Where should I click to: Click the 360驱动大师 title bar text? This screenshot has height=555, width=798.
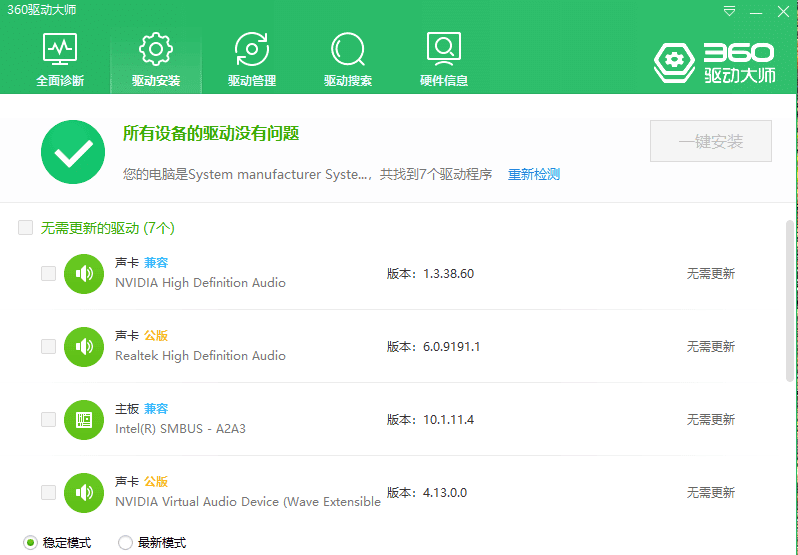pos(42,10)
